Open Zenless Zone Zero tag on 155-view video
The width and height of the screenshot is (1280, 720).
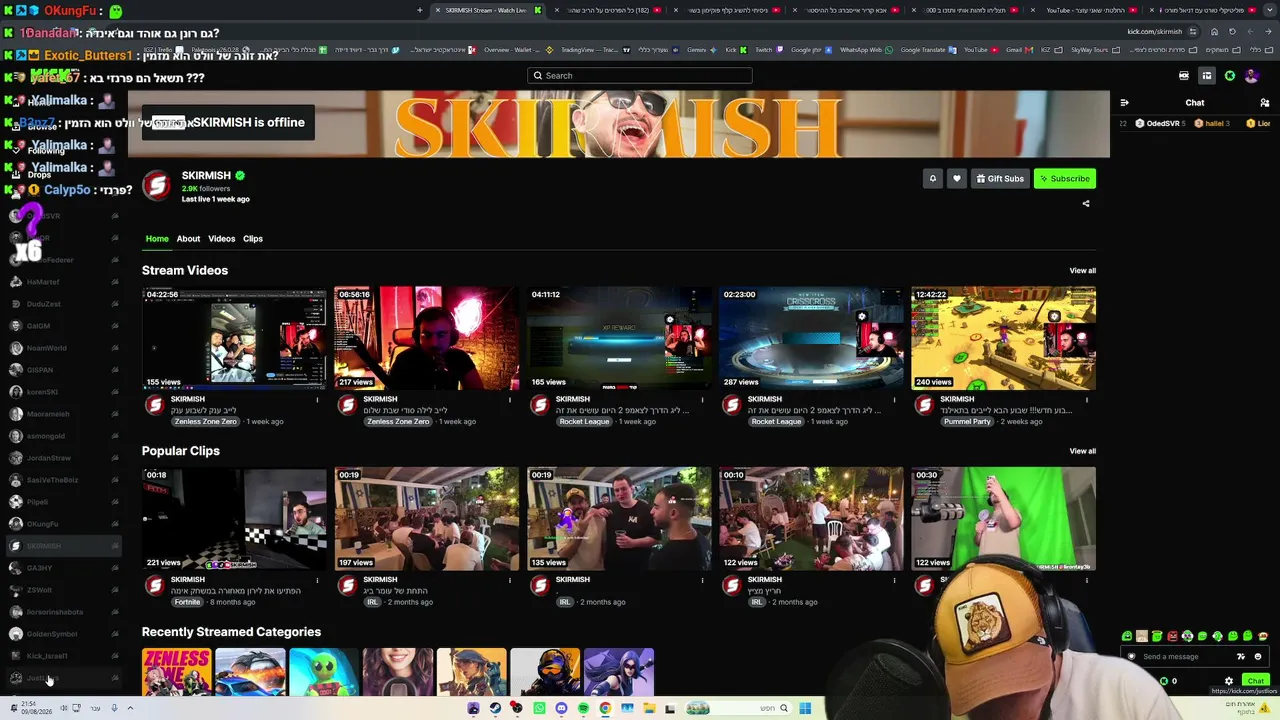[x=206, y=422]
